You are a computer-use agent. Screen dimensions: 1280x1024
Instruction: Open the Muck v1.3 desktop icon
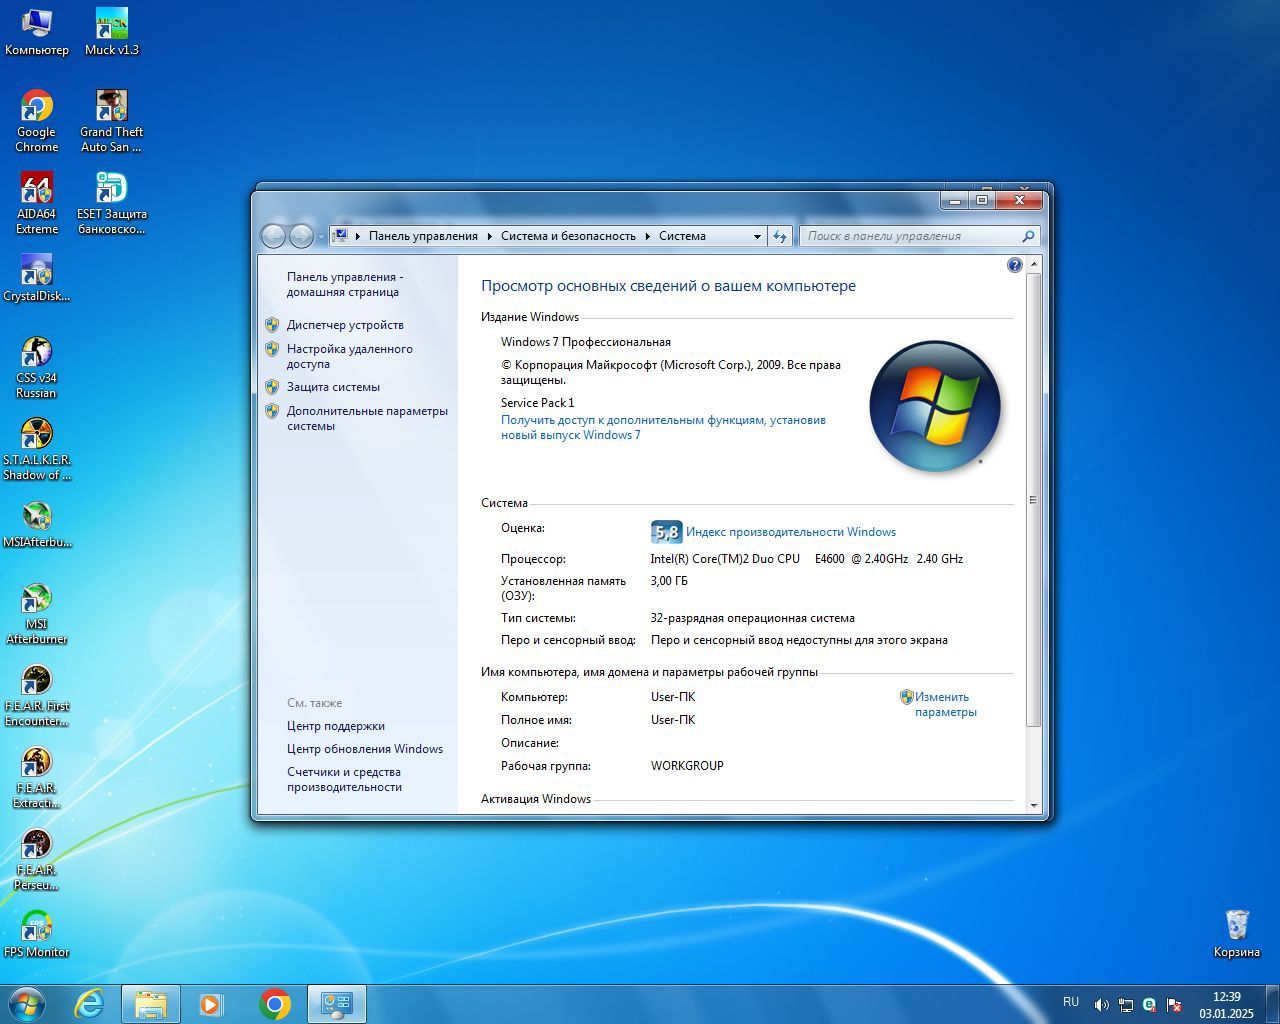[112, 32]
